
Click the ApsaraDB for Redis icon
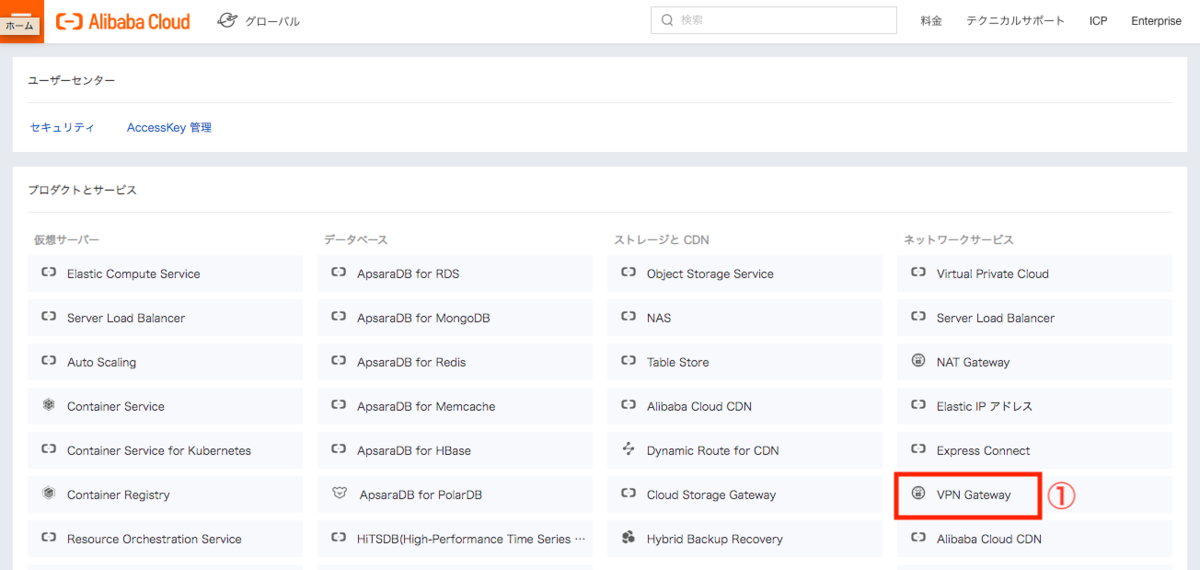click(x=338, y=361)
